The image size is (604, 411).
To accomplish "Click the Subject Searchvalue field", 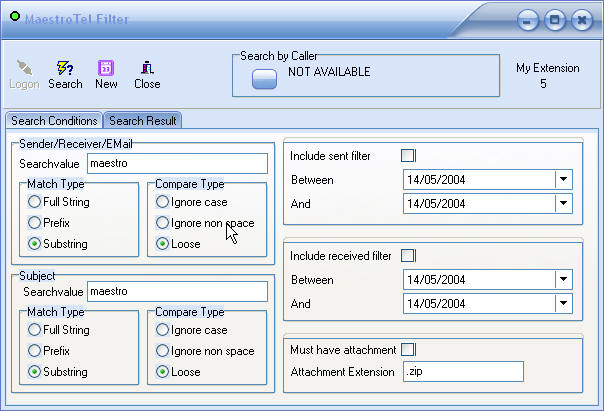I will 177,291.
